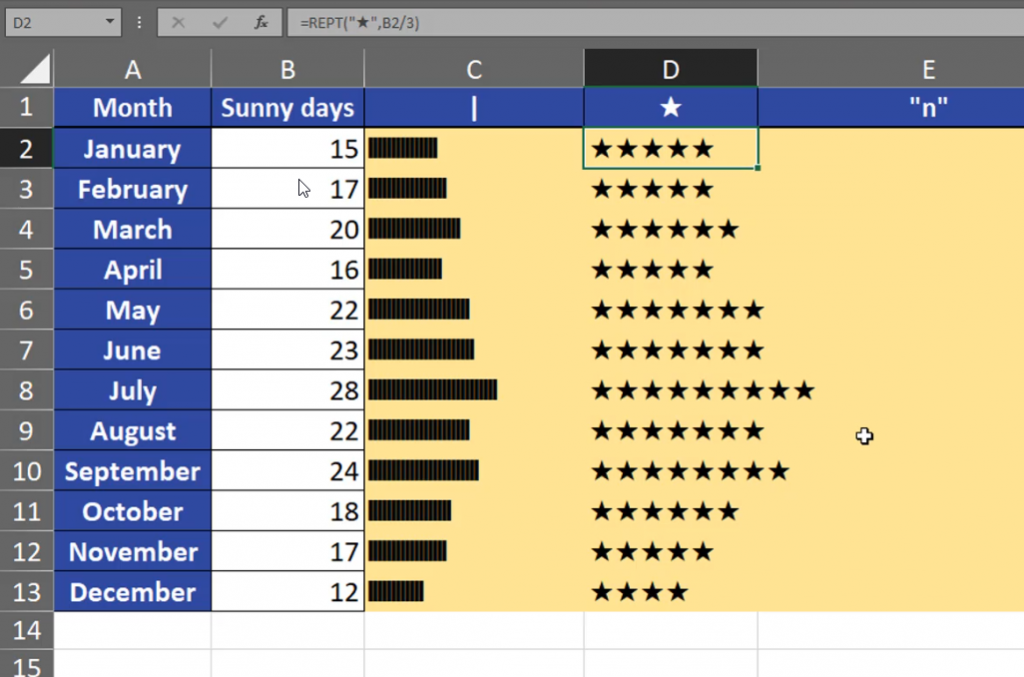Select column A header
Screen dimensions: 1024x677
(132, 69)
